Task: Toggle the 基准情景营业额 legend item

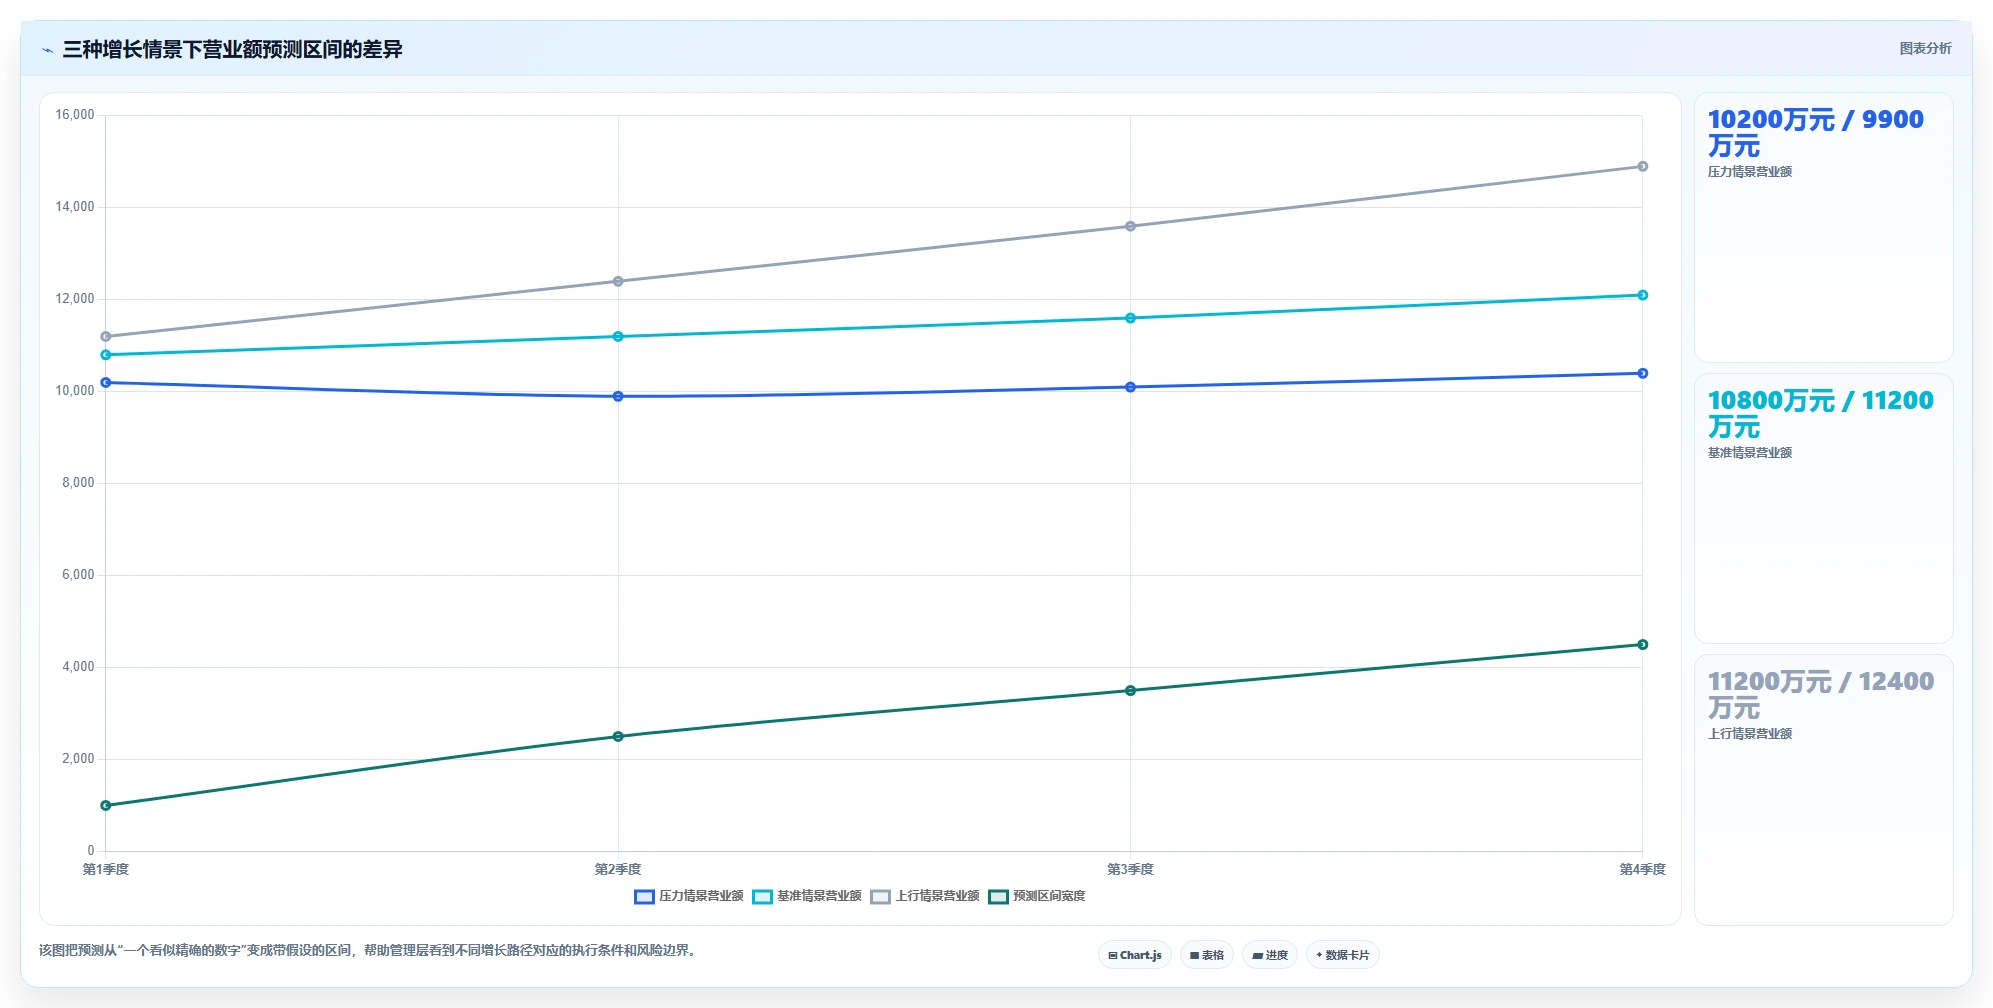Action: (x=807, y=896)
